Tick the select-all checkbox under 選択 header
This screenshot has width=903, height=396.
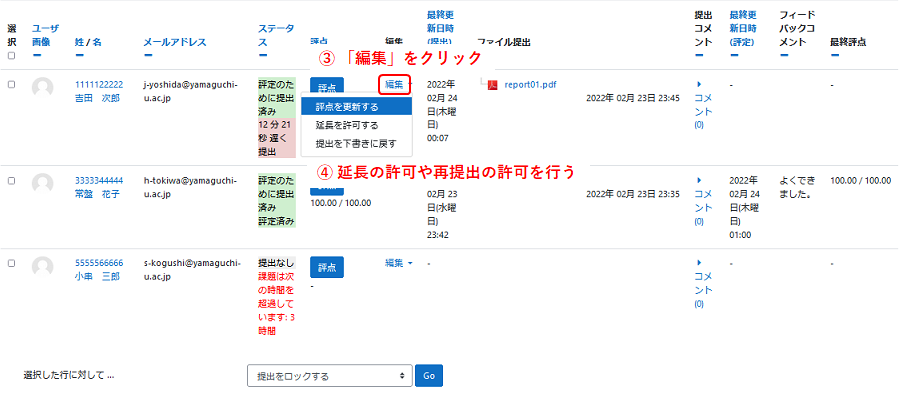(x=12, y=56)
